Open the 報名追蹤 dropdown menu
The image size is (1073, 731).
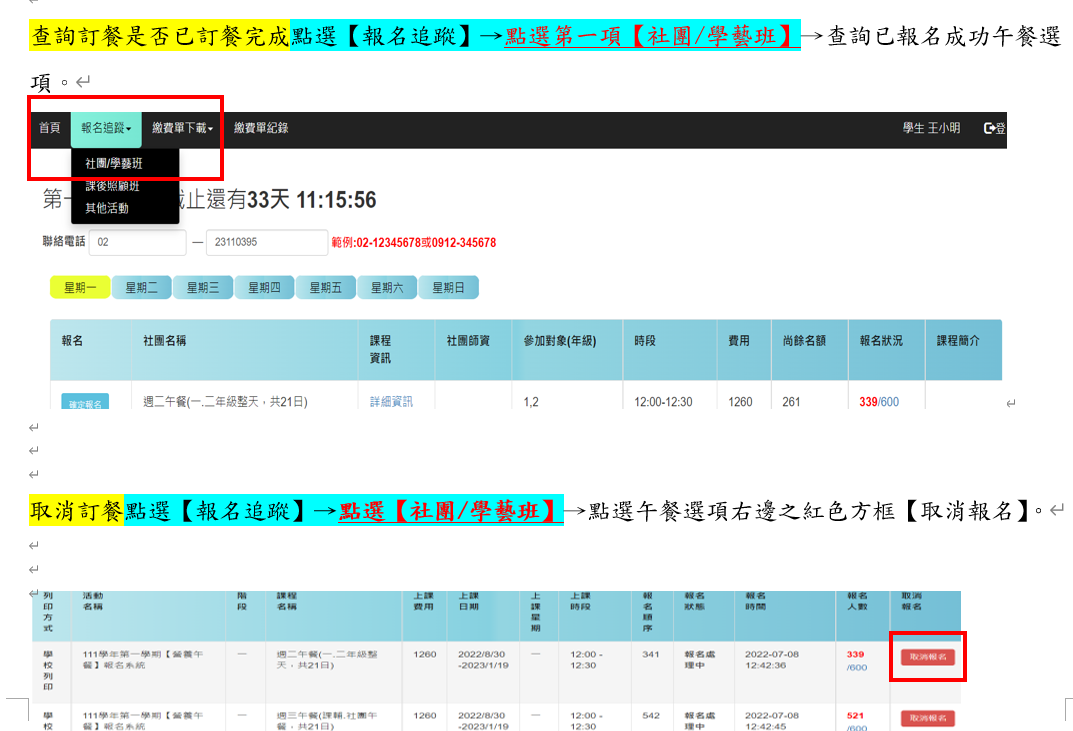(106, 128)
